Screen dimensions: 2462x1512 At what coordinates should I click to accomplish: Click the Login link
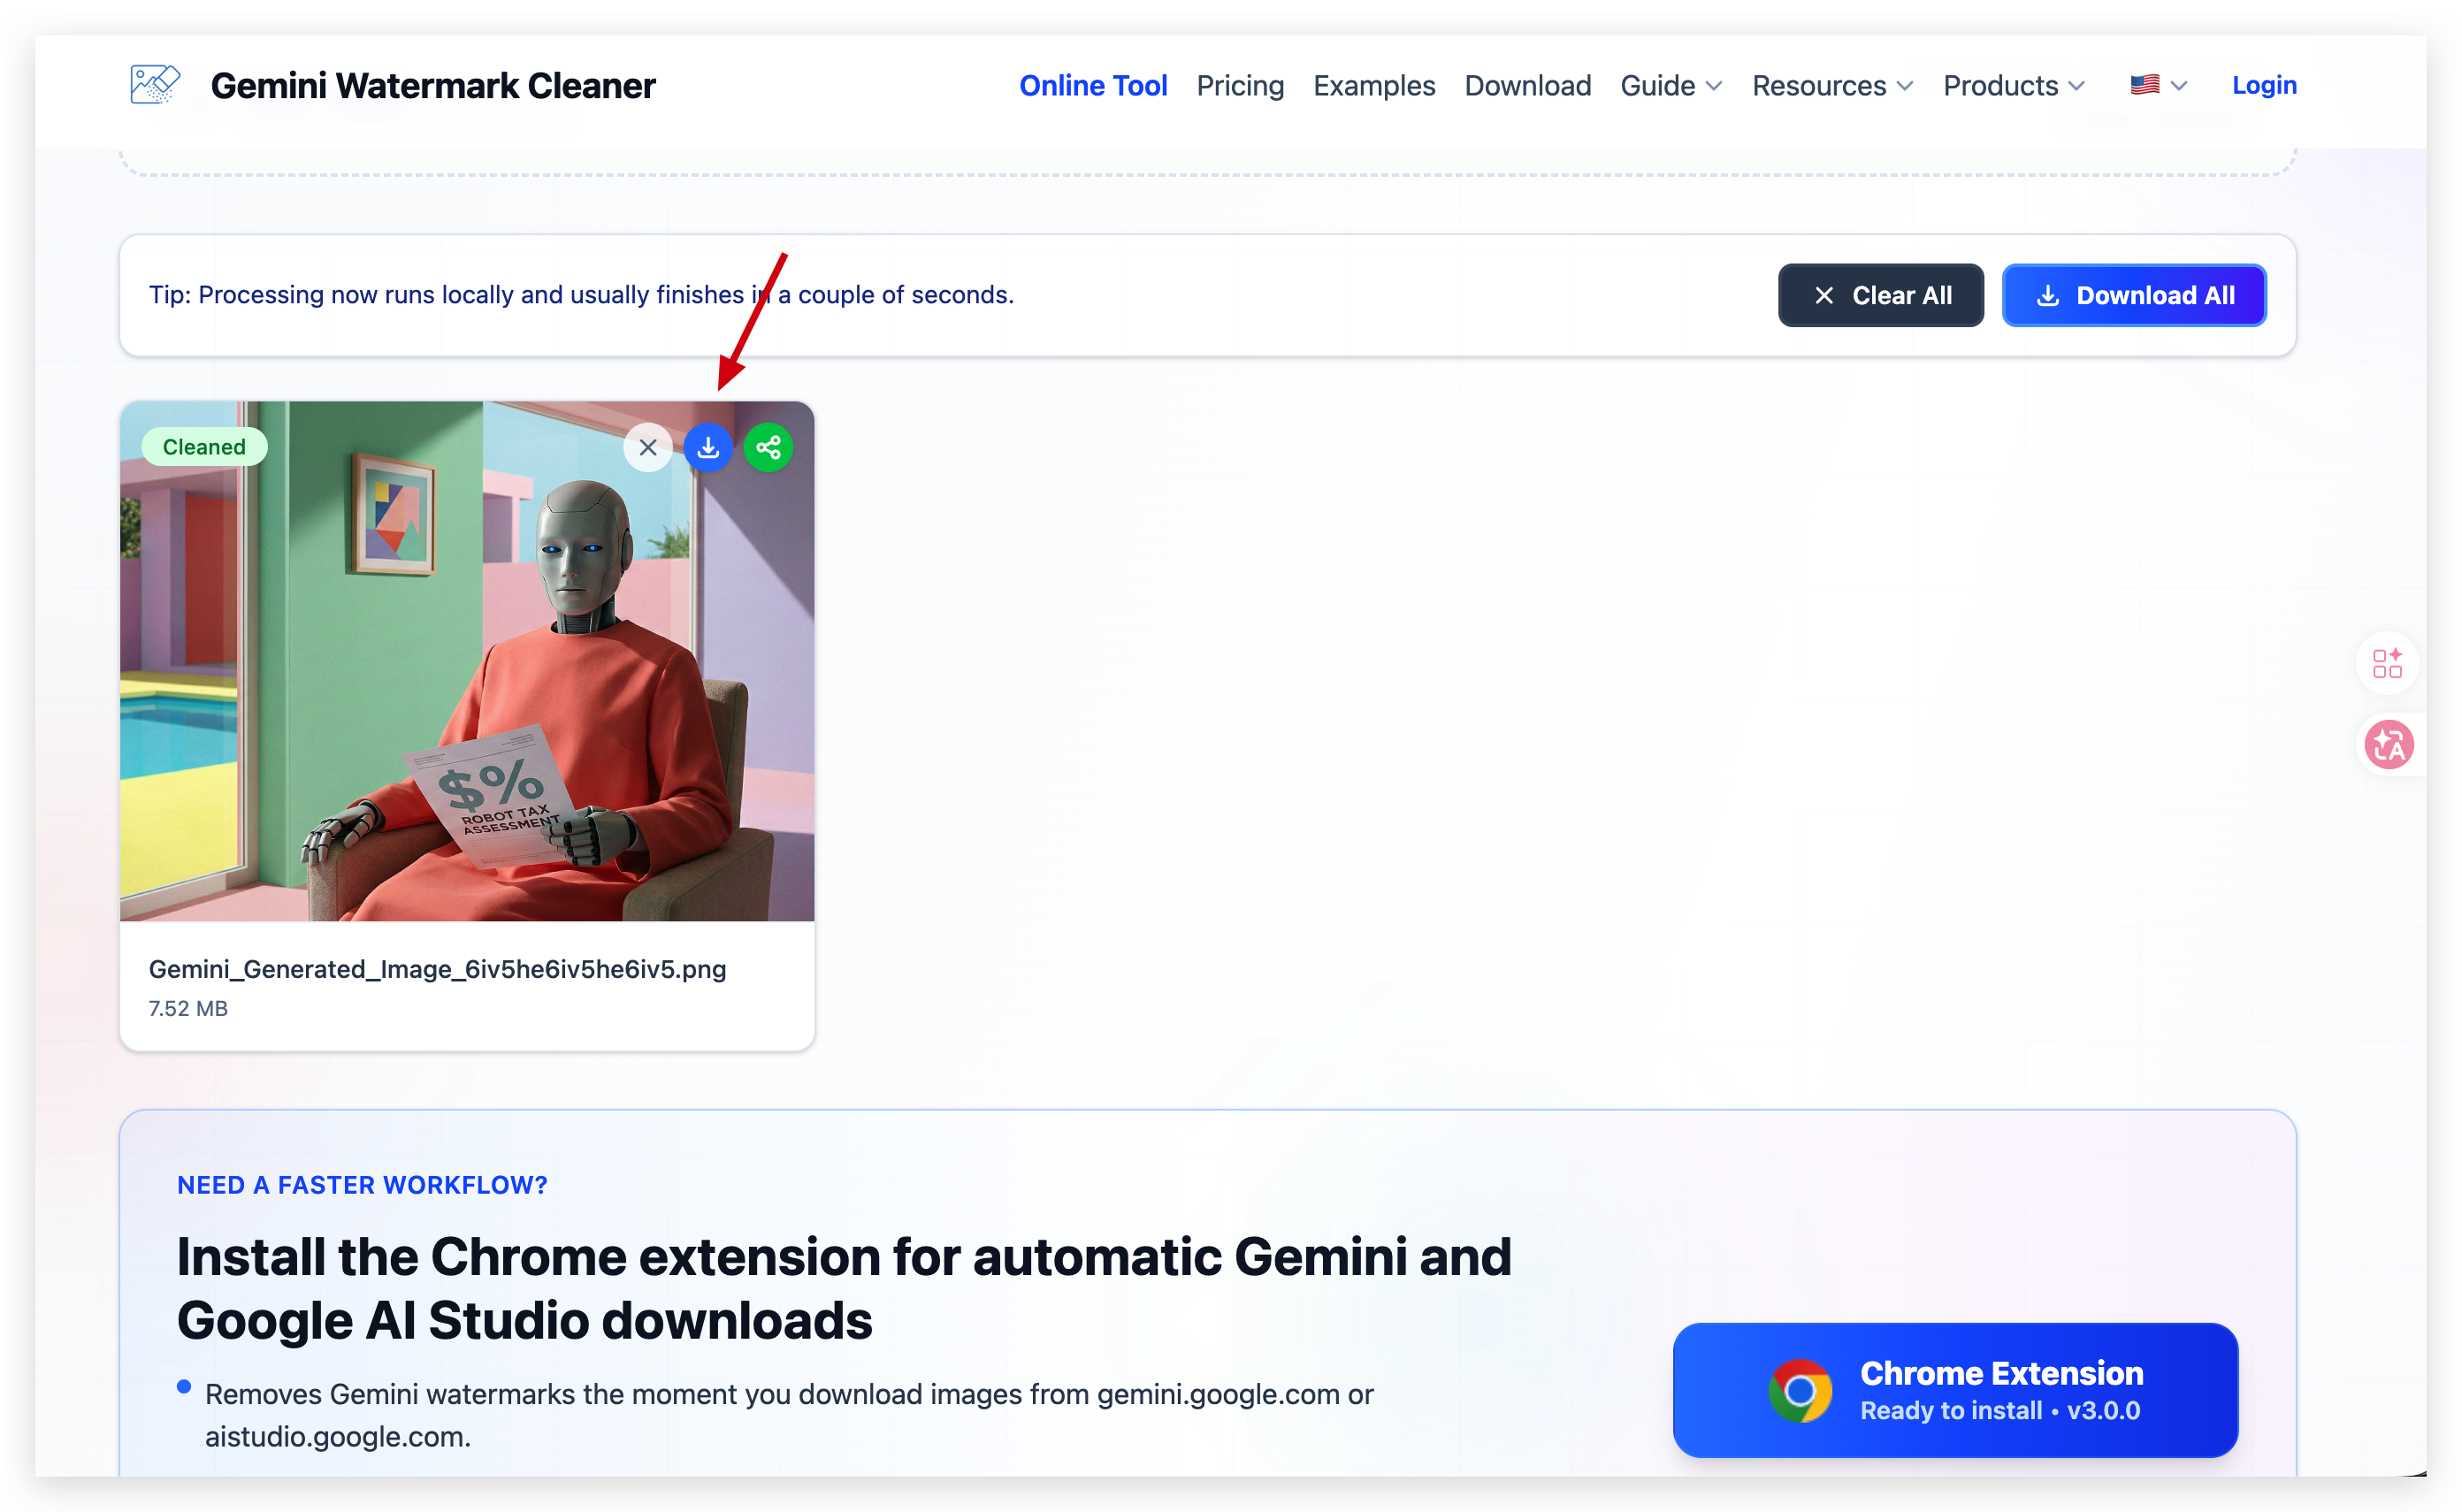click(x=2264, y=85)
